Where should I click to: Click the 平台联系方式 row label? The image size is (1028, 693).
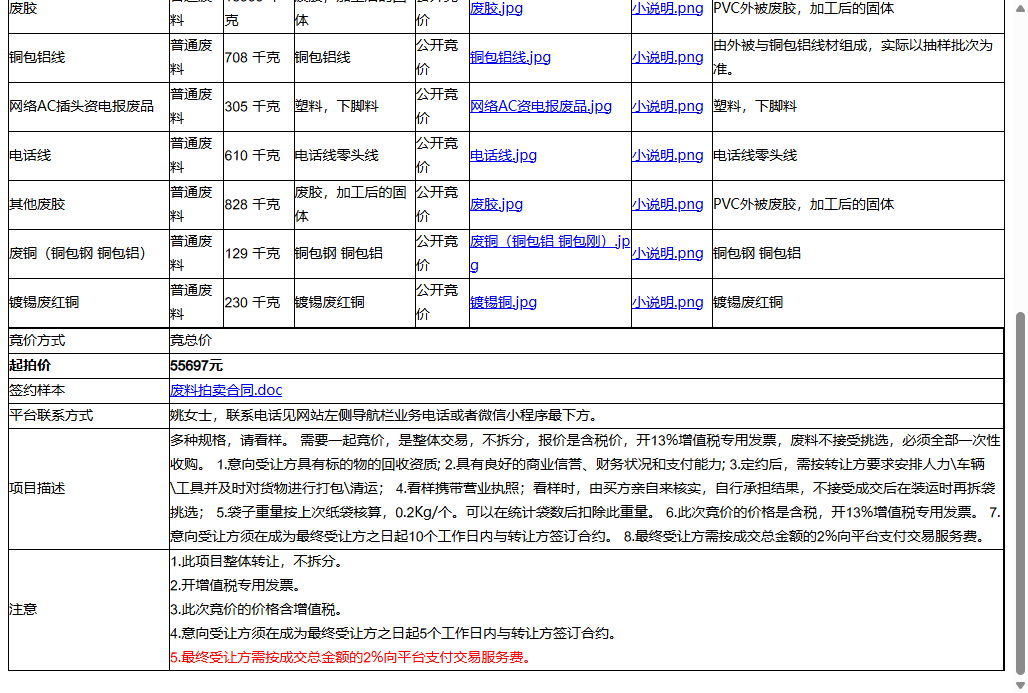click(51, 415)
